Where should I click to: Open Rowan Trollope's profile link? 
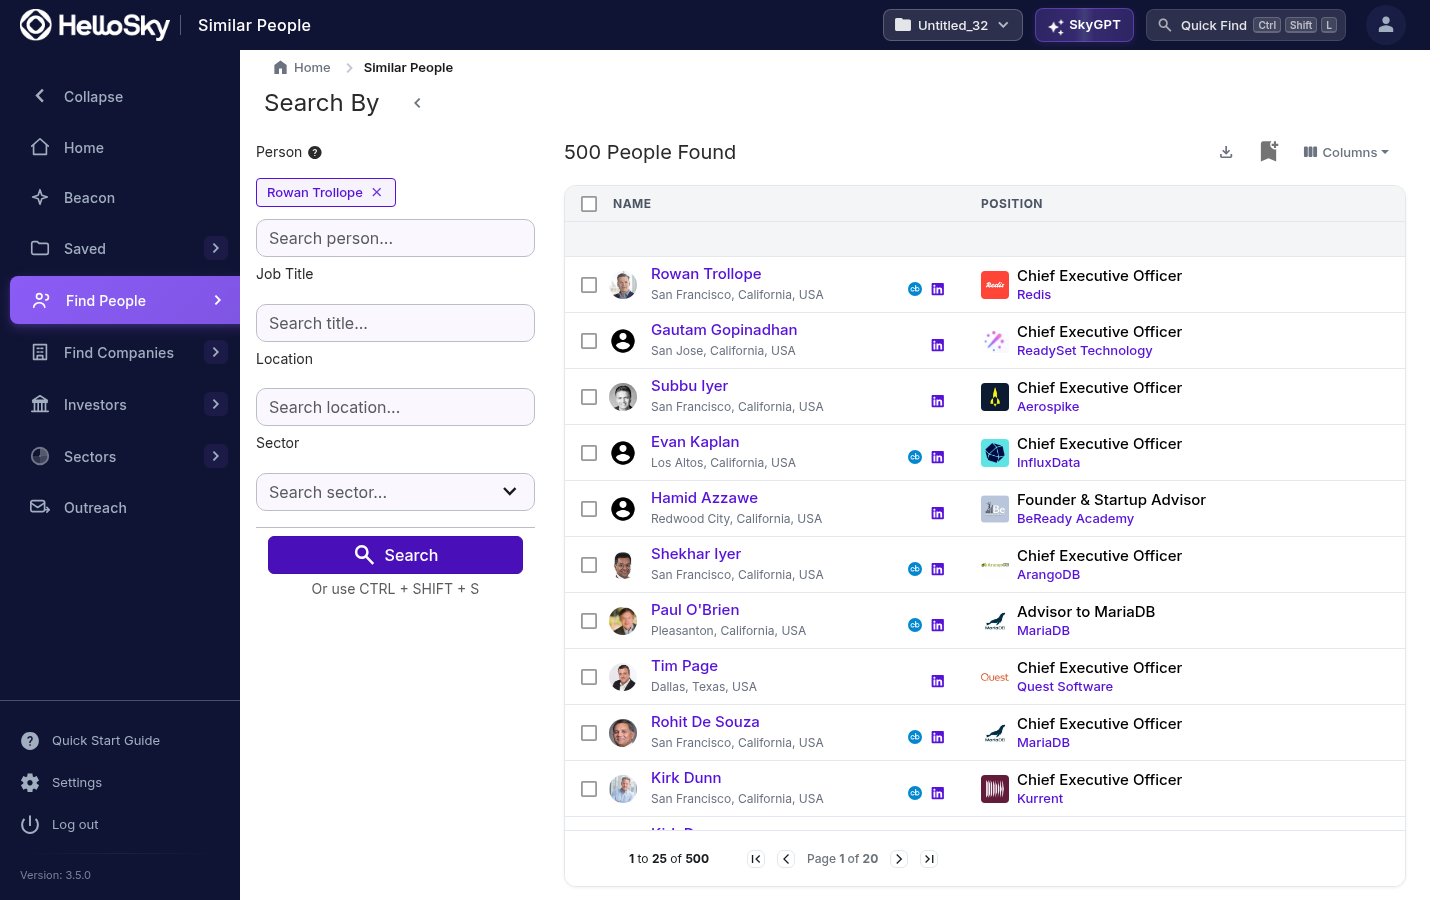[706, 274]
